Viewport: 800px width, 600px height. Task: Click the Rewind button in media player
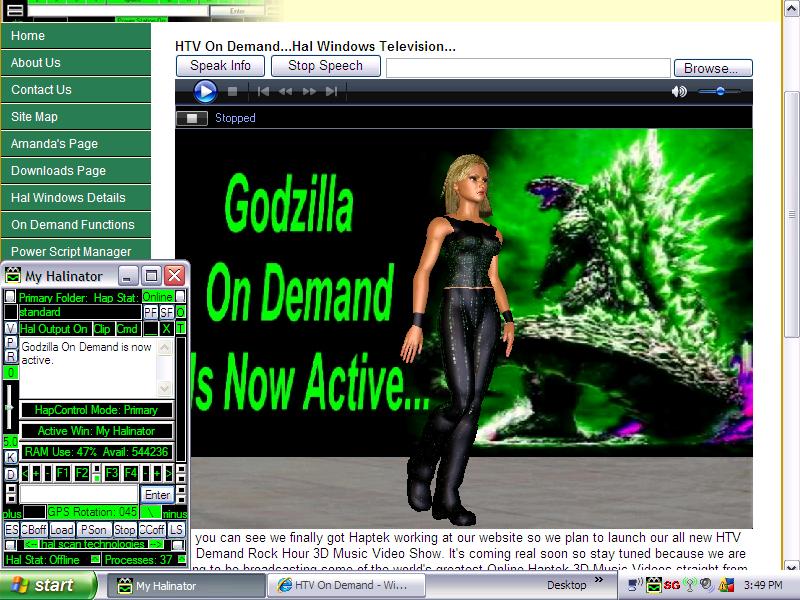(x=285, y=91)
